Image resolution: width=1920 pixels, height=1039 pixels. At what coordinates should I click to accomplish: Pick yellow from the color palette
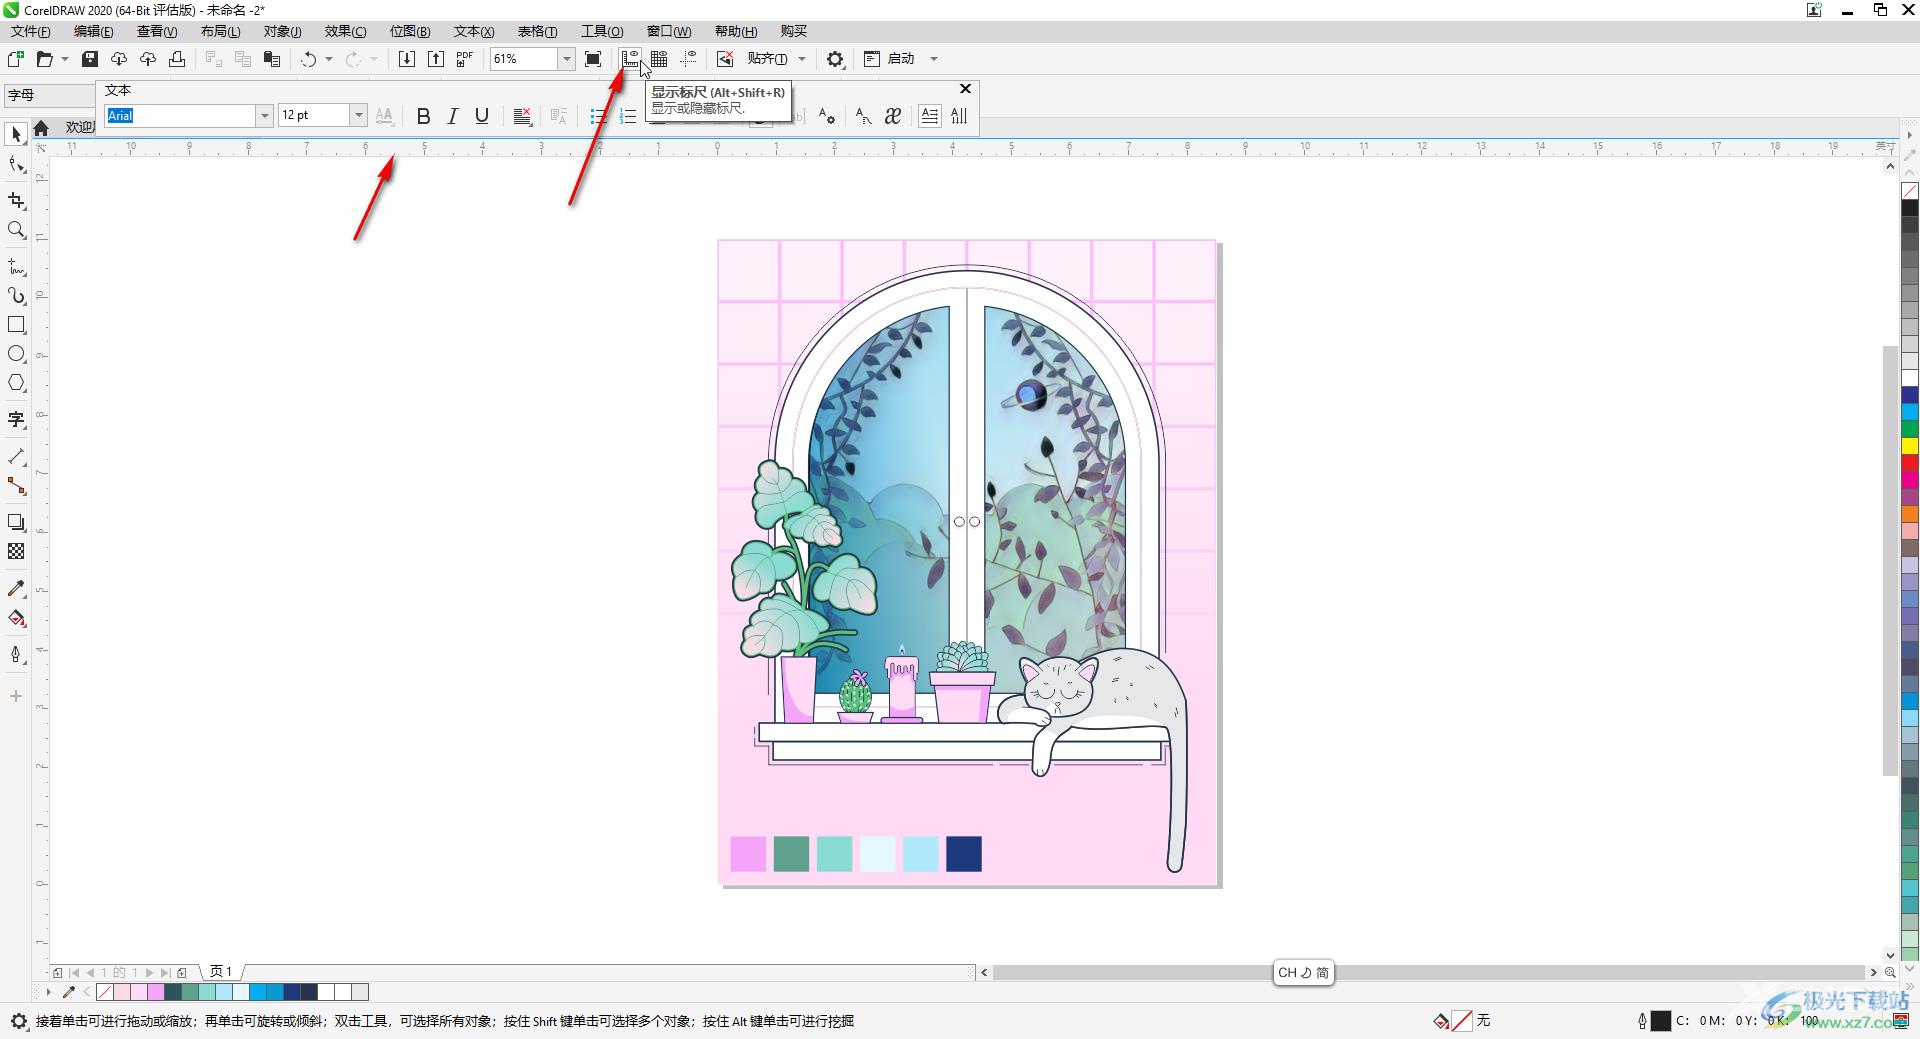(1910, 446)
